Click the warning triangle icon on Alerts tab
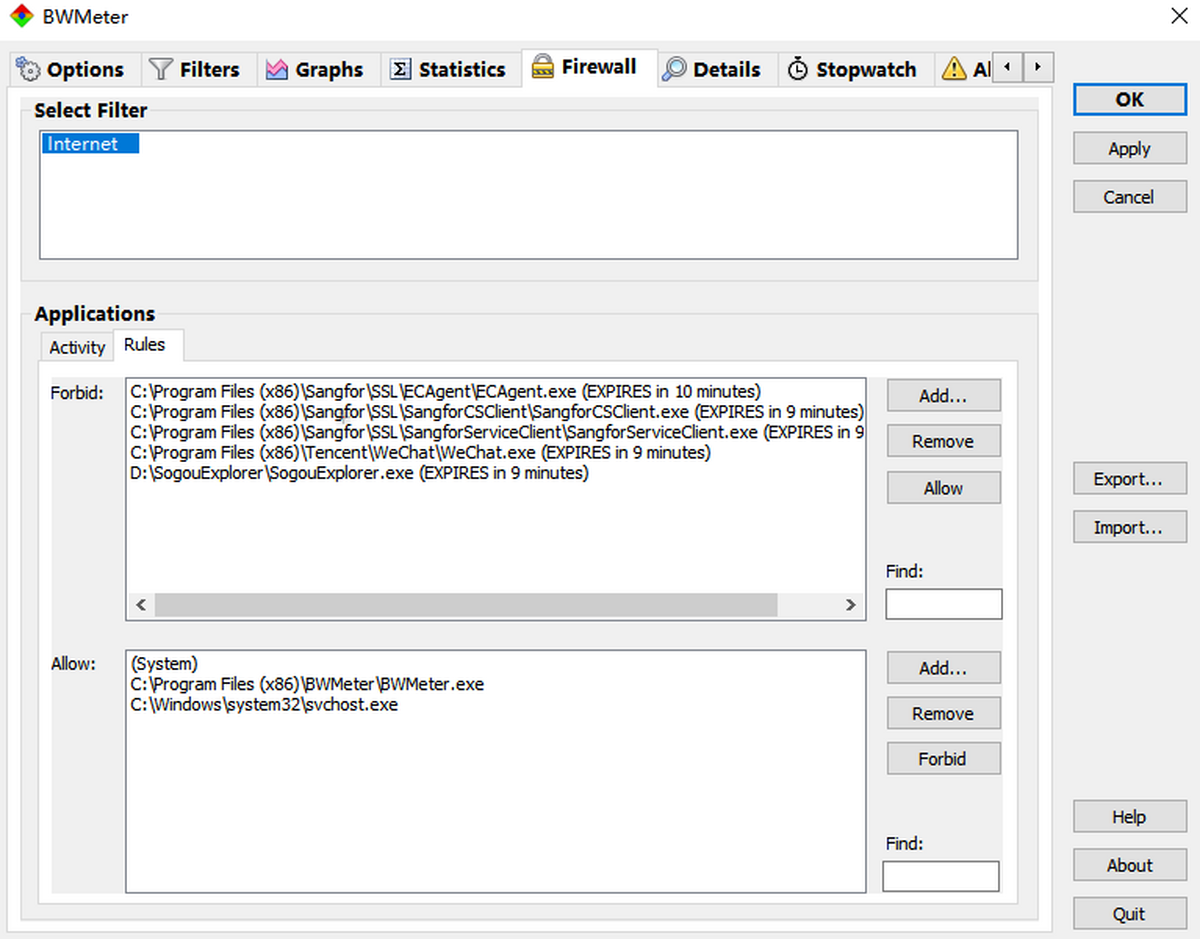Image resolution: width=1200 pixels, height=939 pixels. [954, 69]
